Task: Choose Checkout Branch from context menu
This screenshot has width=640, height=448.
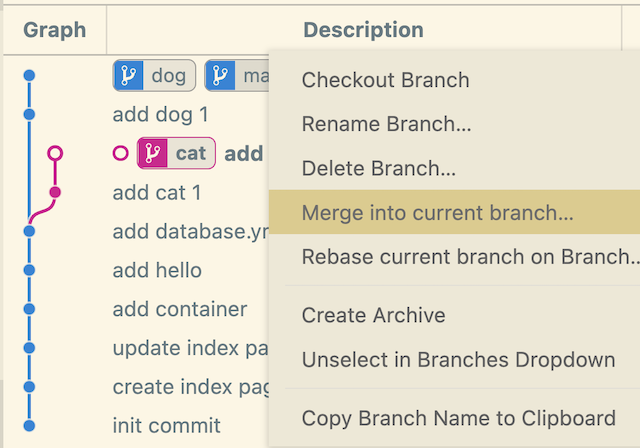Action: tap(385, 81)
